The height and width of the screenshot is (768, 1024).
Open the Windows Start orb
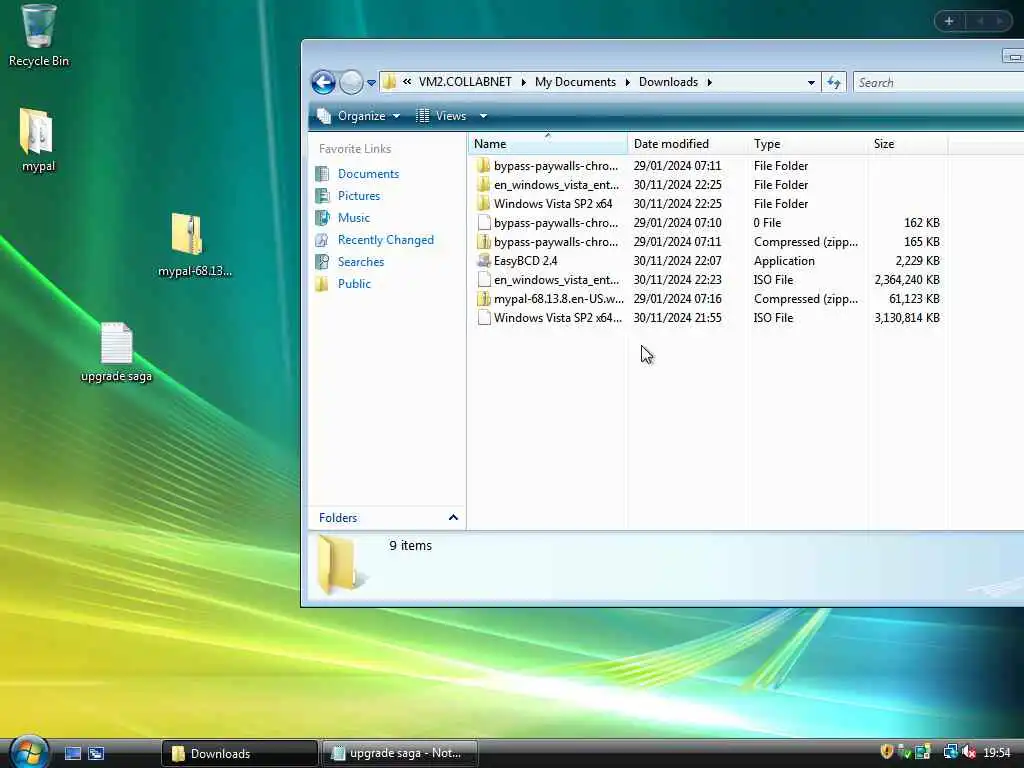coord(27,752)
